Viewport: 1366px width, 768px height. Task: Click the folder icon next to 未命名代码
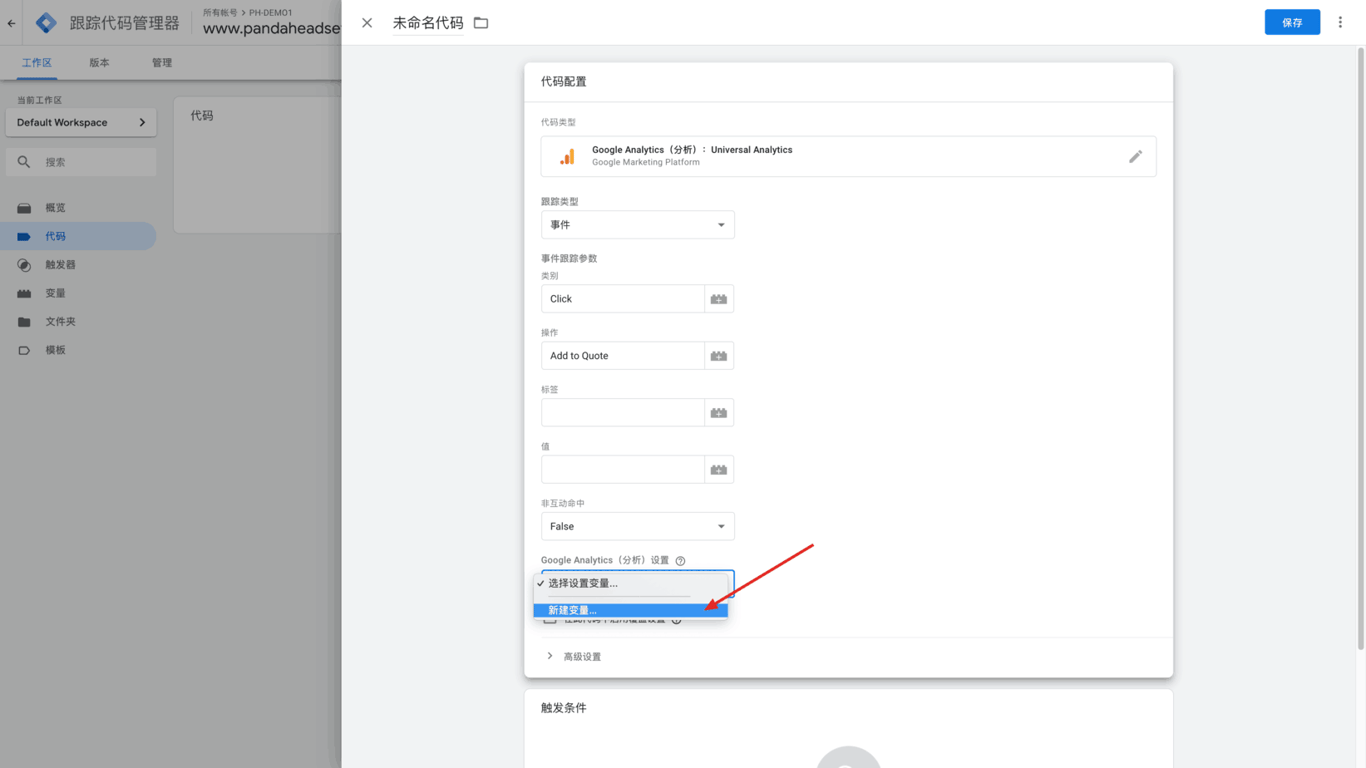(481, 23)
